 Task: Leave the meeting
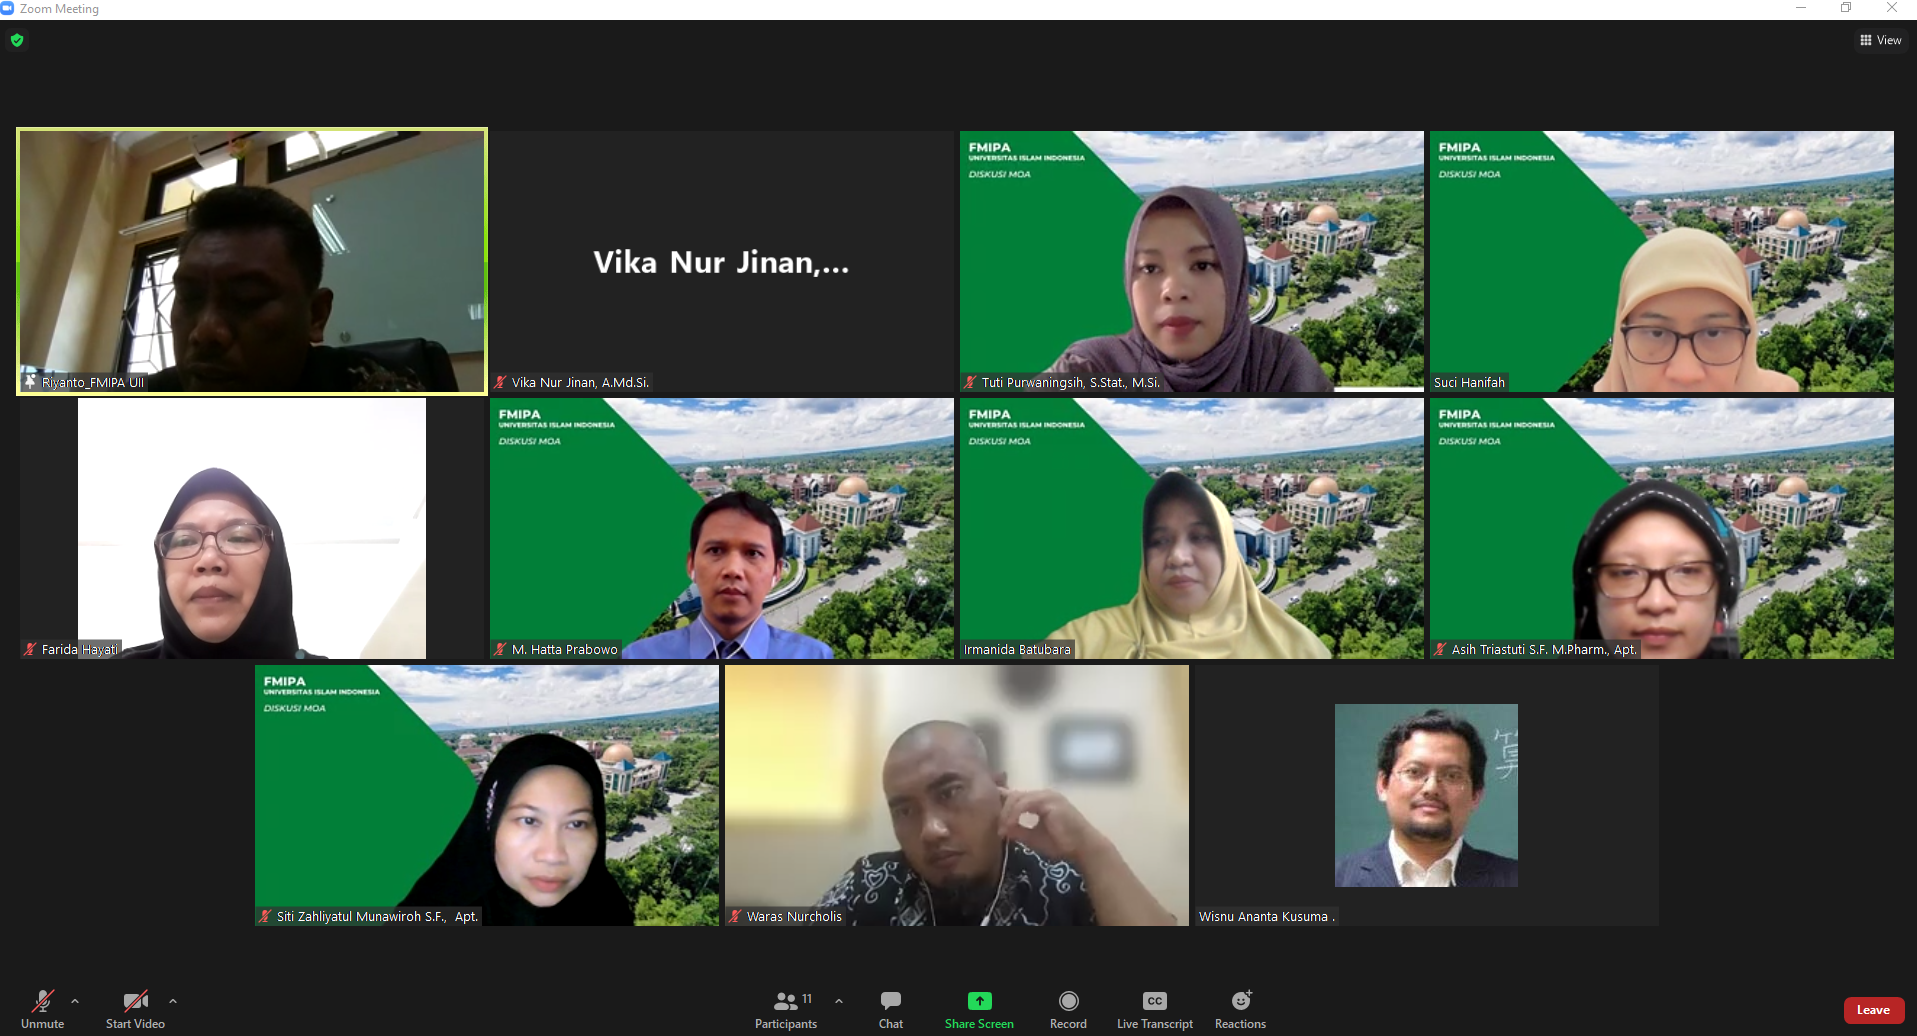(x=1873, y=1010)
